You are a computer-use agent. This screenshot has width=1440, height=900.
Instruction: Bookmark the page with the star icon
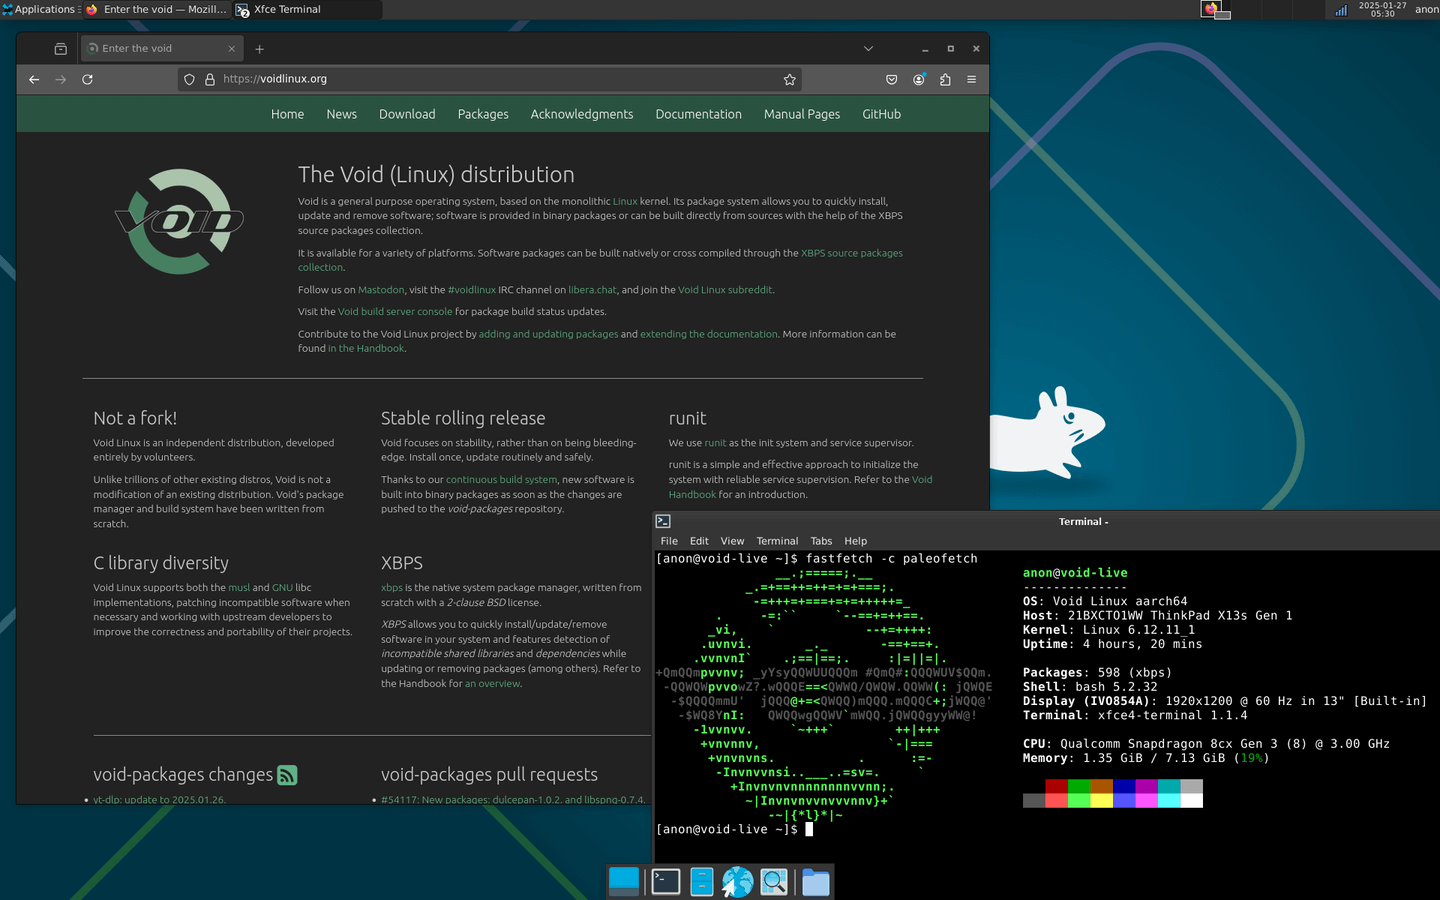pyautogui.click(x=789, y=79)
